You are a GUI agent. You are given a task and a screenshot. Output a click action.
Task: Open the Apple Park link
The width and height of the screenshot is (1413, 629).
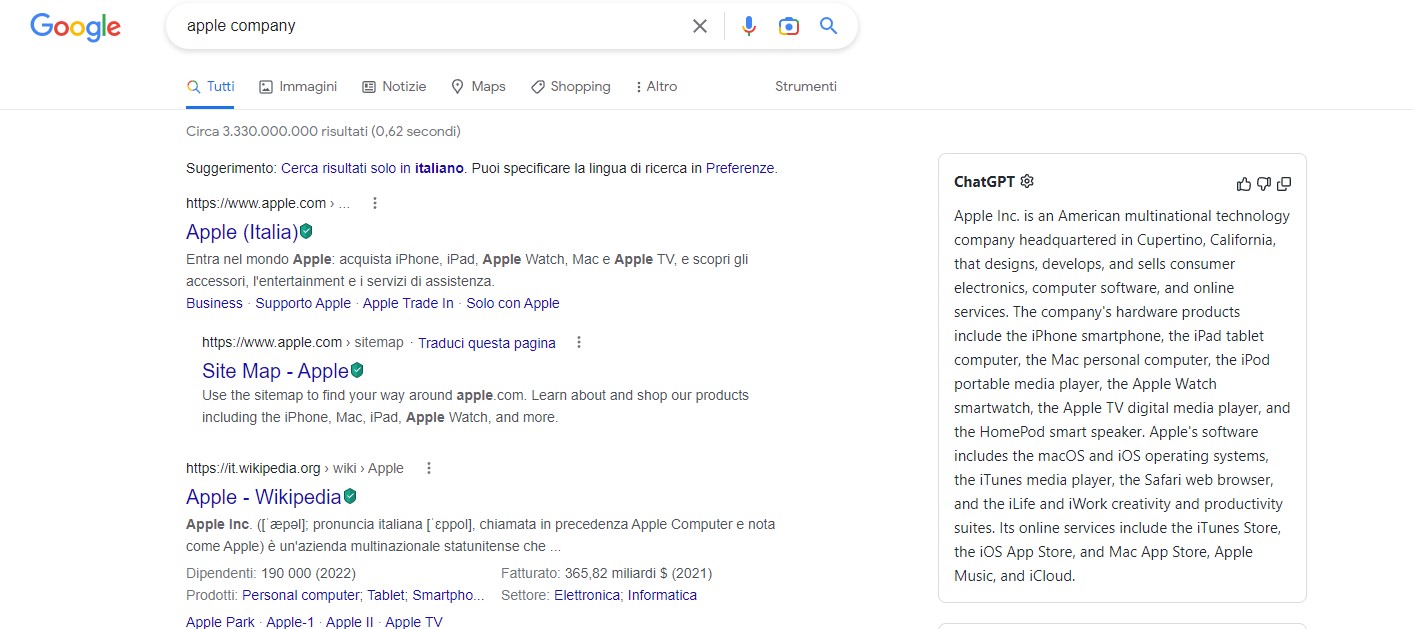pos(220,622)
